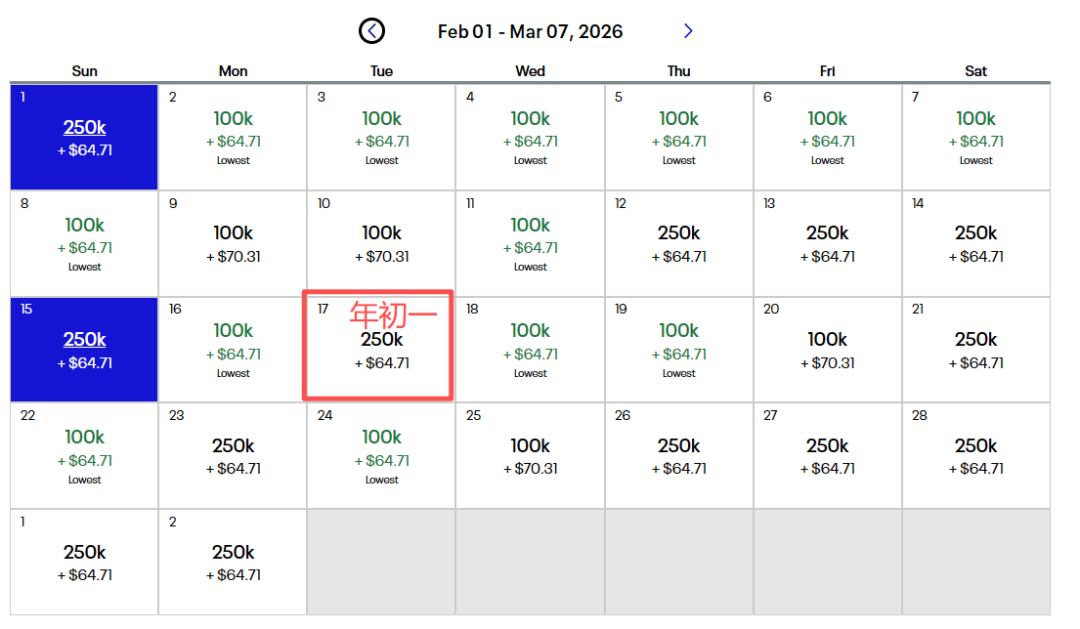Viewport: 1080px width, 629px height.
Task: Click the 250k link on February 1
Action: pyautogui.click(x=85, y=128)
